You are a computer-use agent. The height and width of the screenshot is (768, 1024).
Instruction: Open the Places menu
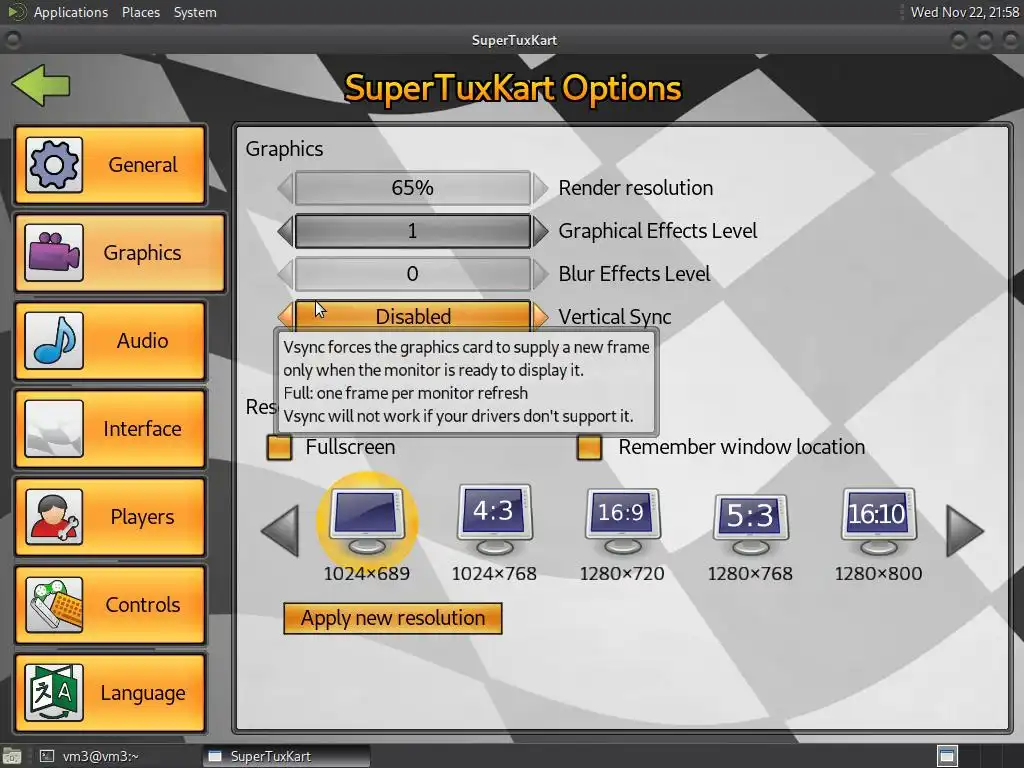(140, 12)
